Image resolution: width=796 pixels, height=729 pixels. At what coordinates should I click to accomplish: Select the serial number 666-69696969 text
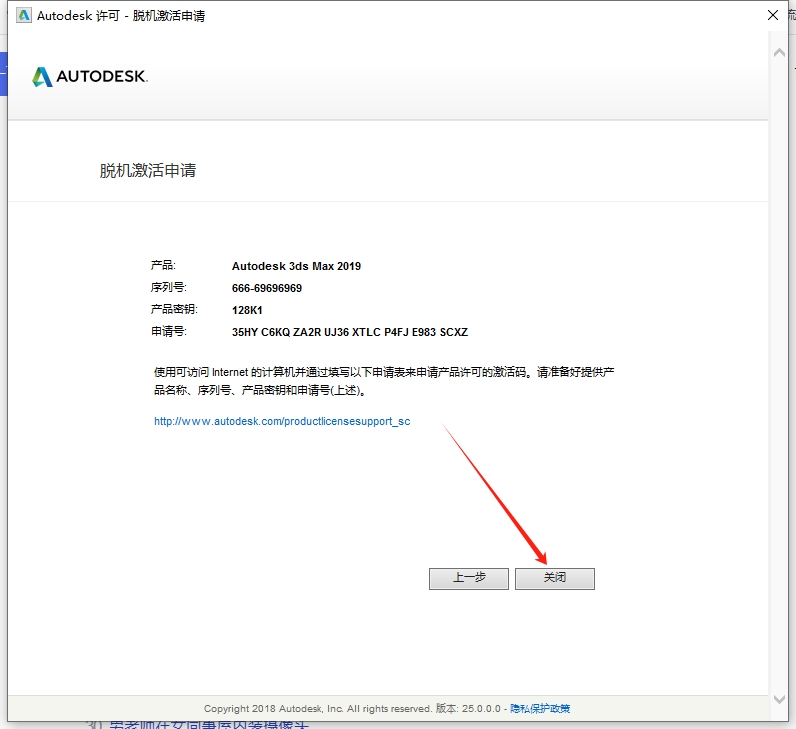click(267, 288)
